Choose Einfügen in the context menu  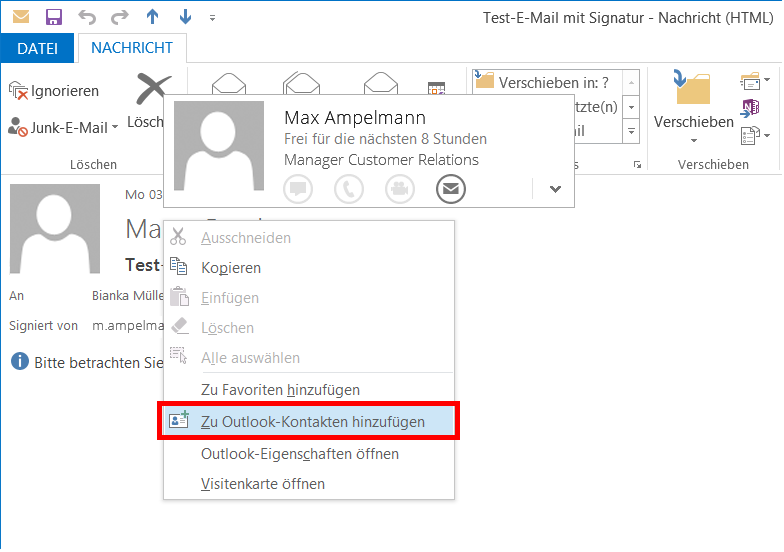[309, 298]
